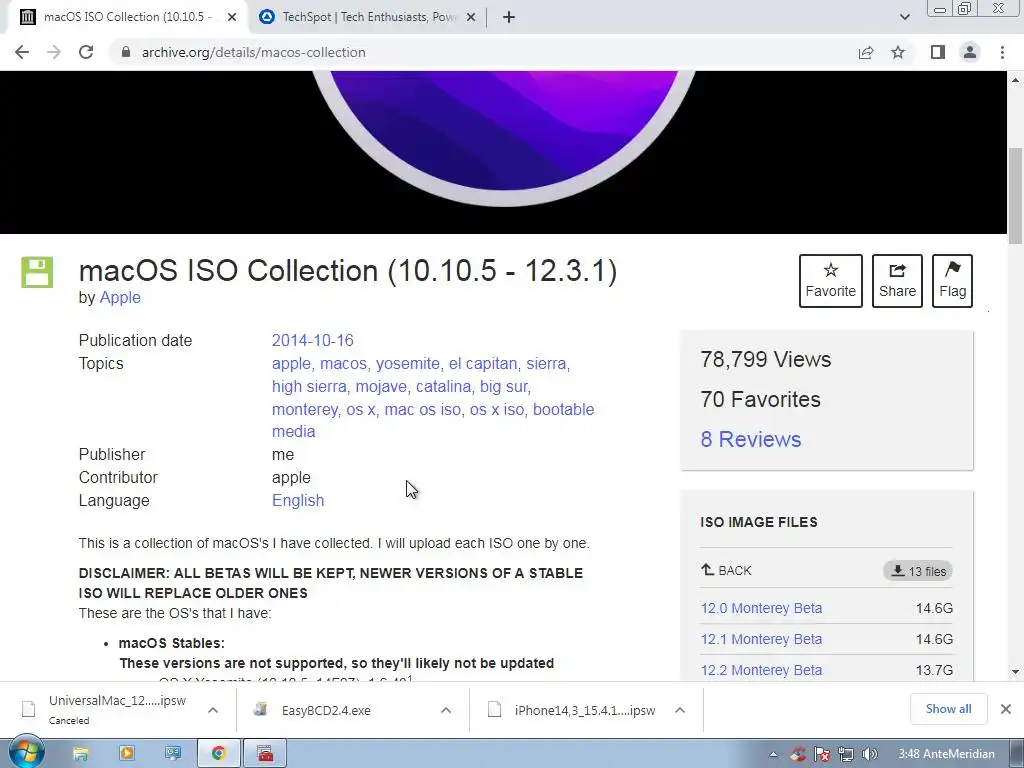Screen dimensions: 1024x768
Task: Click BACK in ISO image files
Action: (726, 570)
